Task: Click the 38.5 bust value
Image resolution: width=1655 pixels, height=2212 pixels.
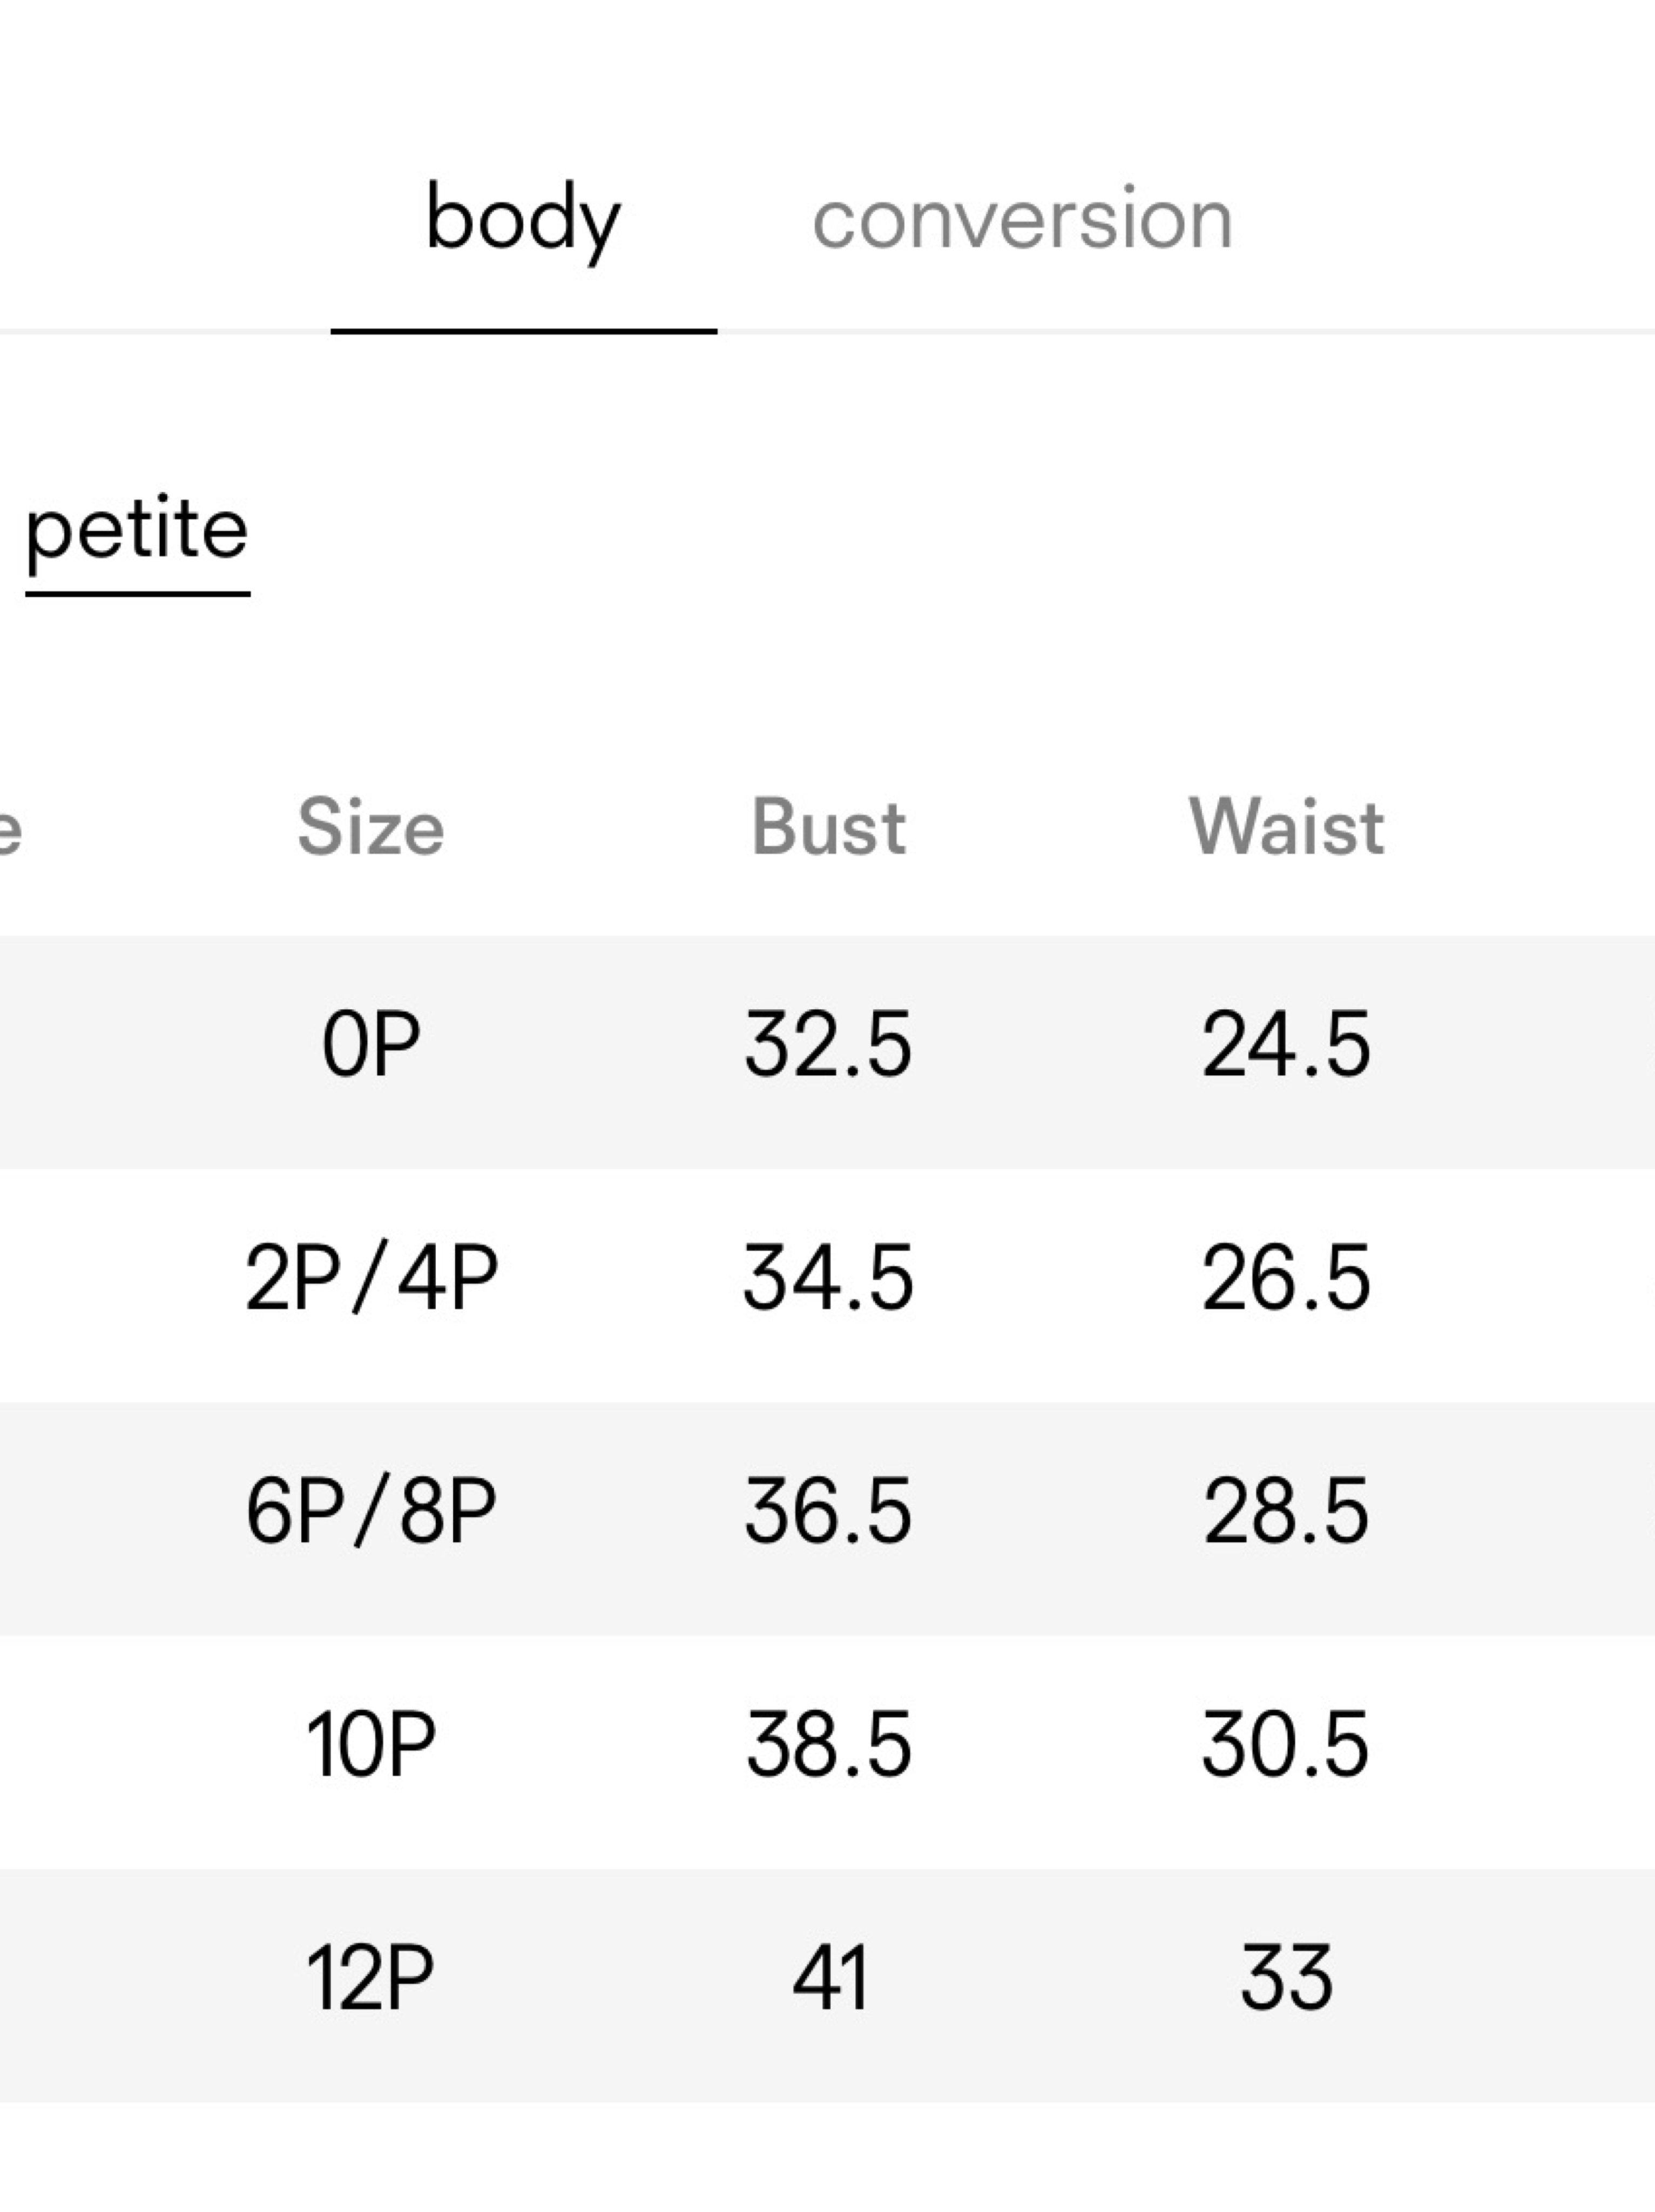Action: pos(828,1744)
